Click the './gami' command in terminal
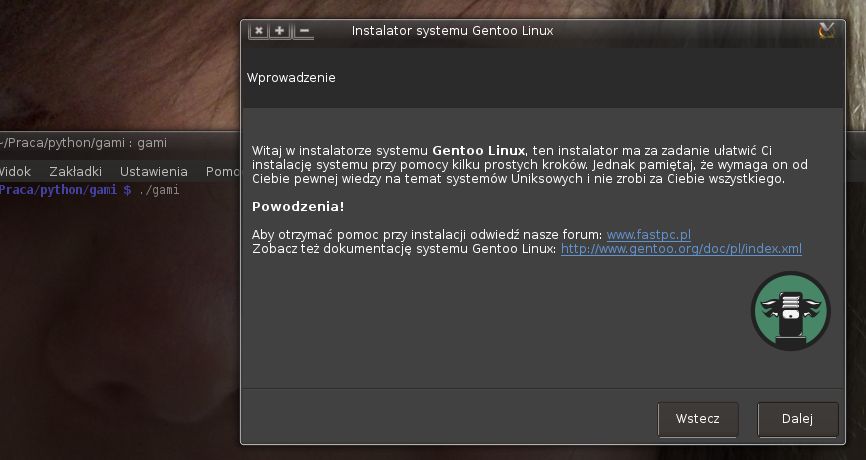Image resolution: width=866 pixels, height=460 pixels. coord(159,191)
